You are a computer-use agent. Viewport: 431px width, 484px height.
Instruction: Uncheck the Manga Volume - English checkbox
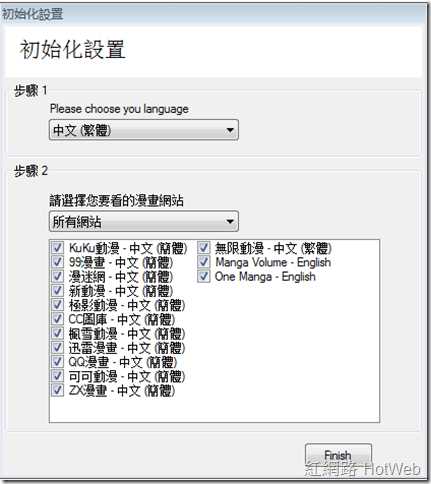coord(203,262)
